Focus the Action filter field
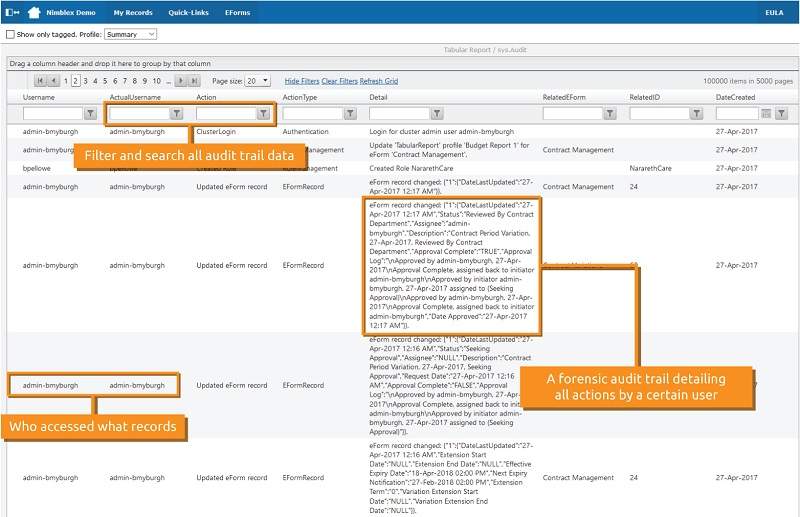 pyautogui.click(x=226, y=113)
